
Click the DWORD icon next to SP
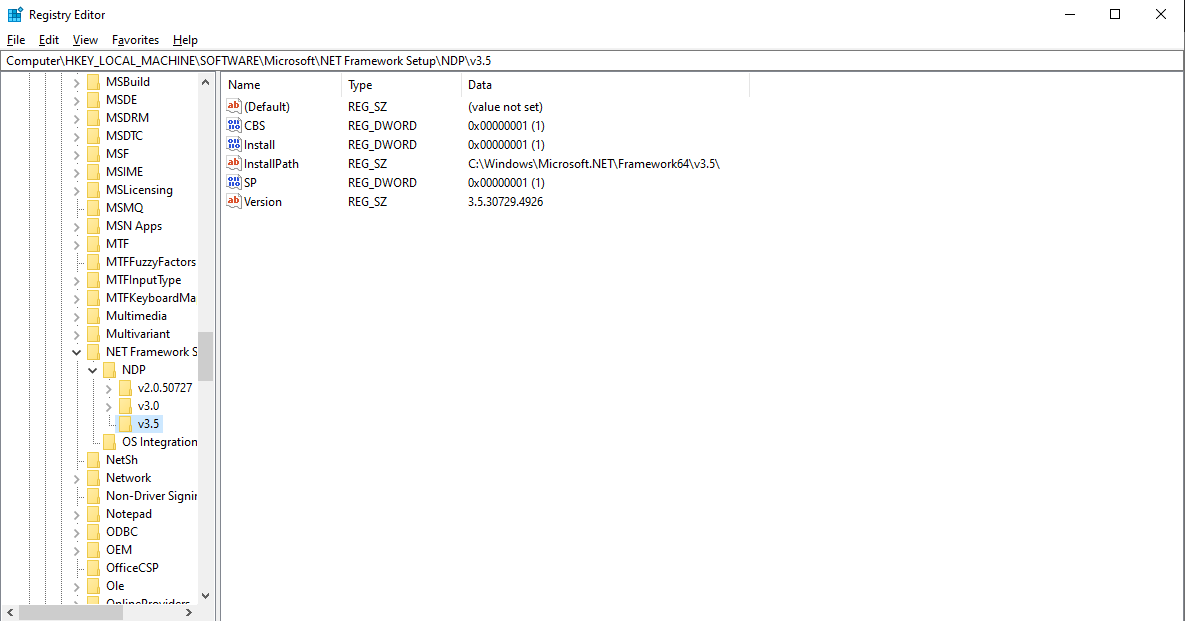[234, 182]
